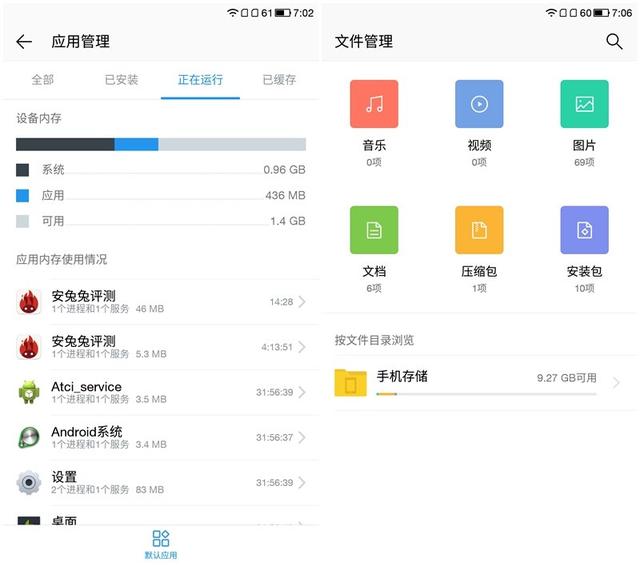Click the 手机存储 storage usage bar
Screen dimensions: 640x566
[x=486, y=394]
